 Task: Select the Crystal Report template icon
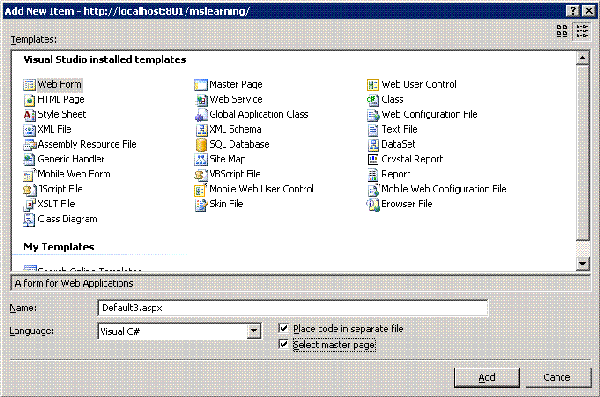click(373, 159)
